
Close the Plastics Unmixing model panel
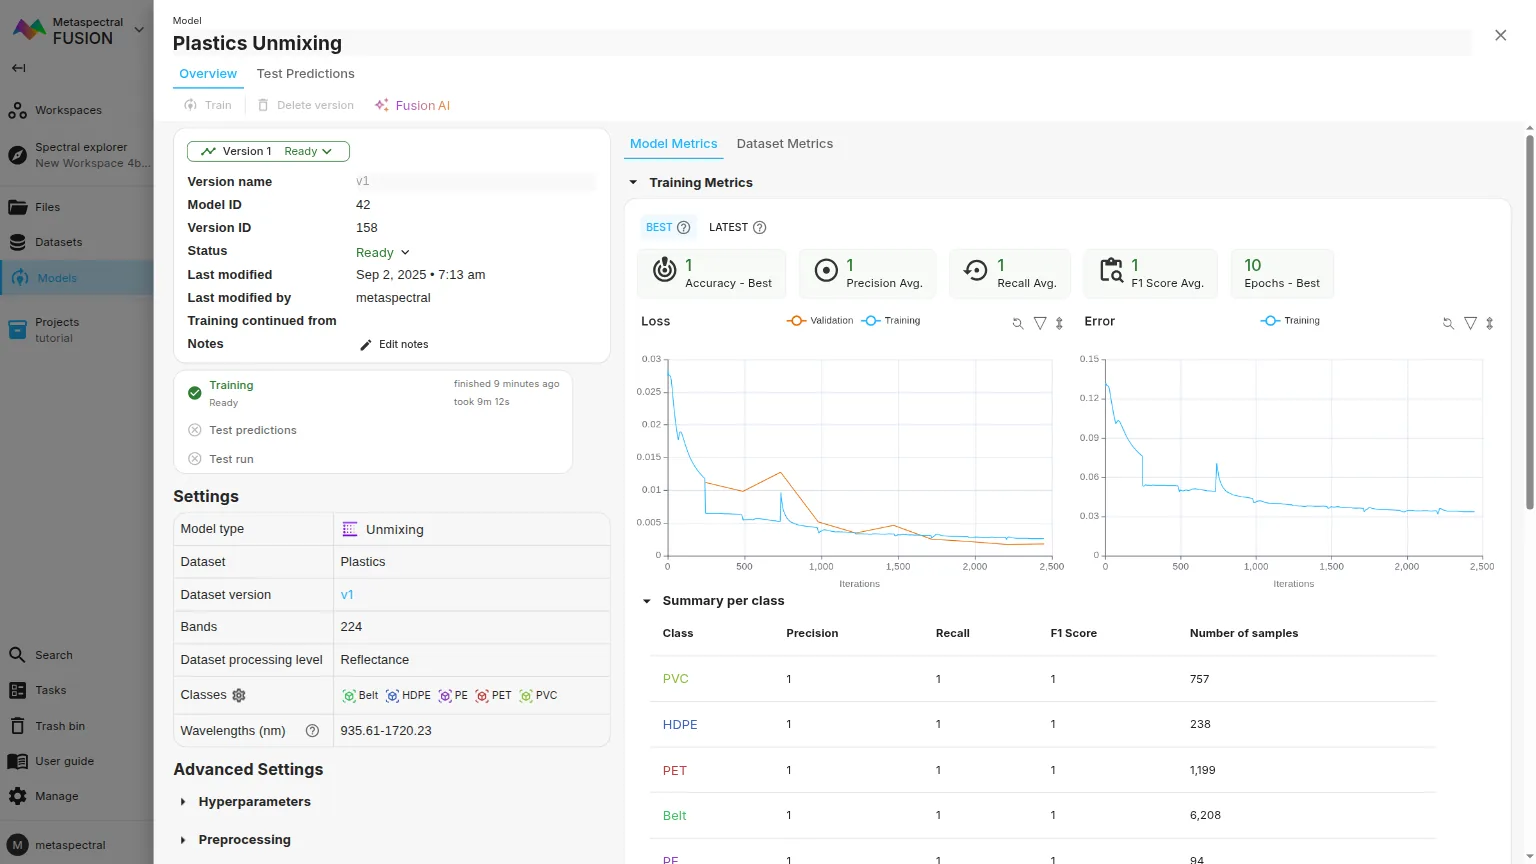tap(1500, 36)
